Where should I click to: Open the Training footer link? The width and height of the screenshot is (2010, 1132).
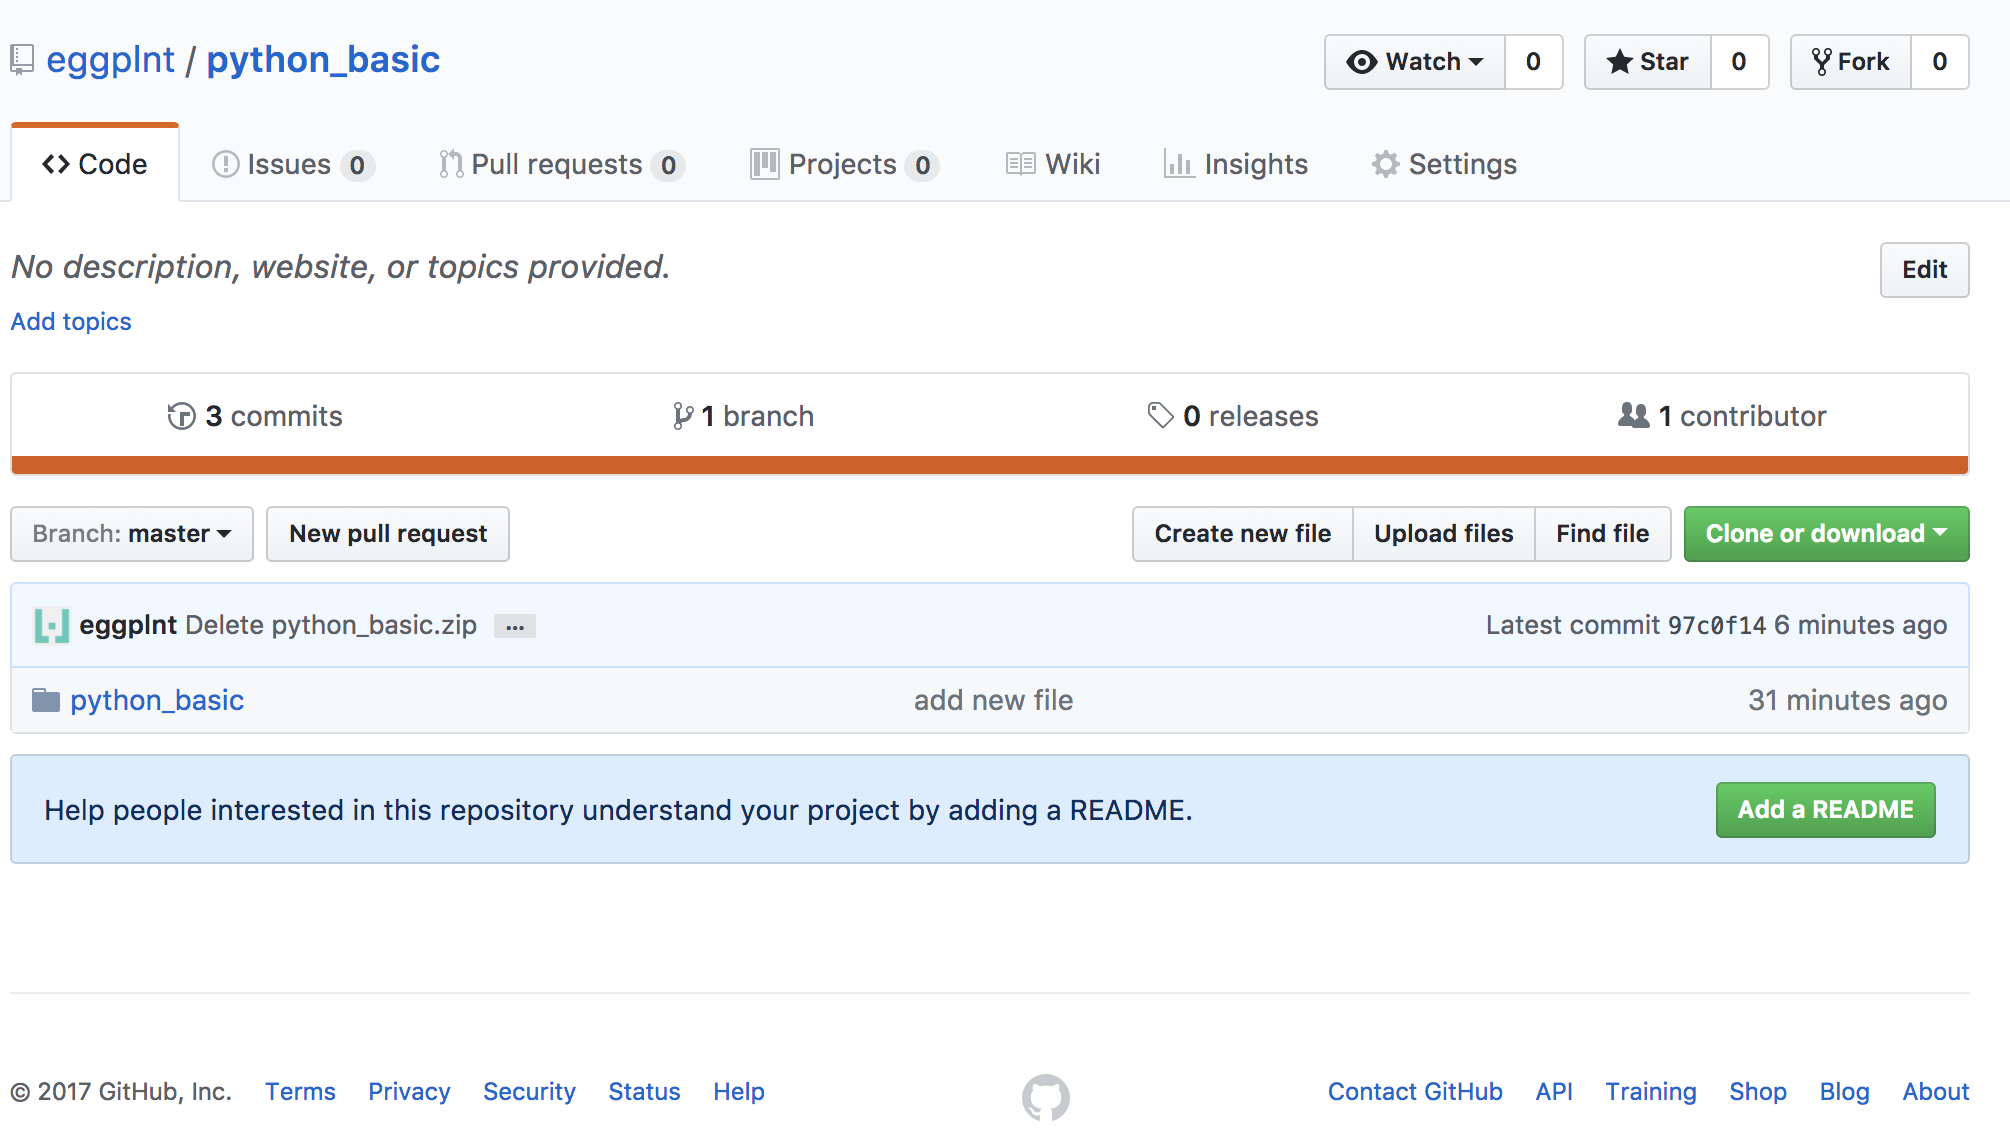tap(1651, 1092)
